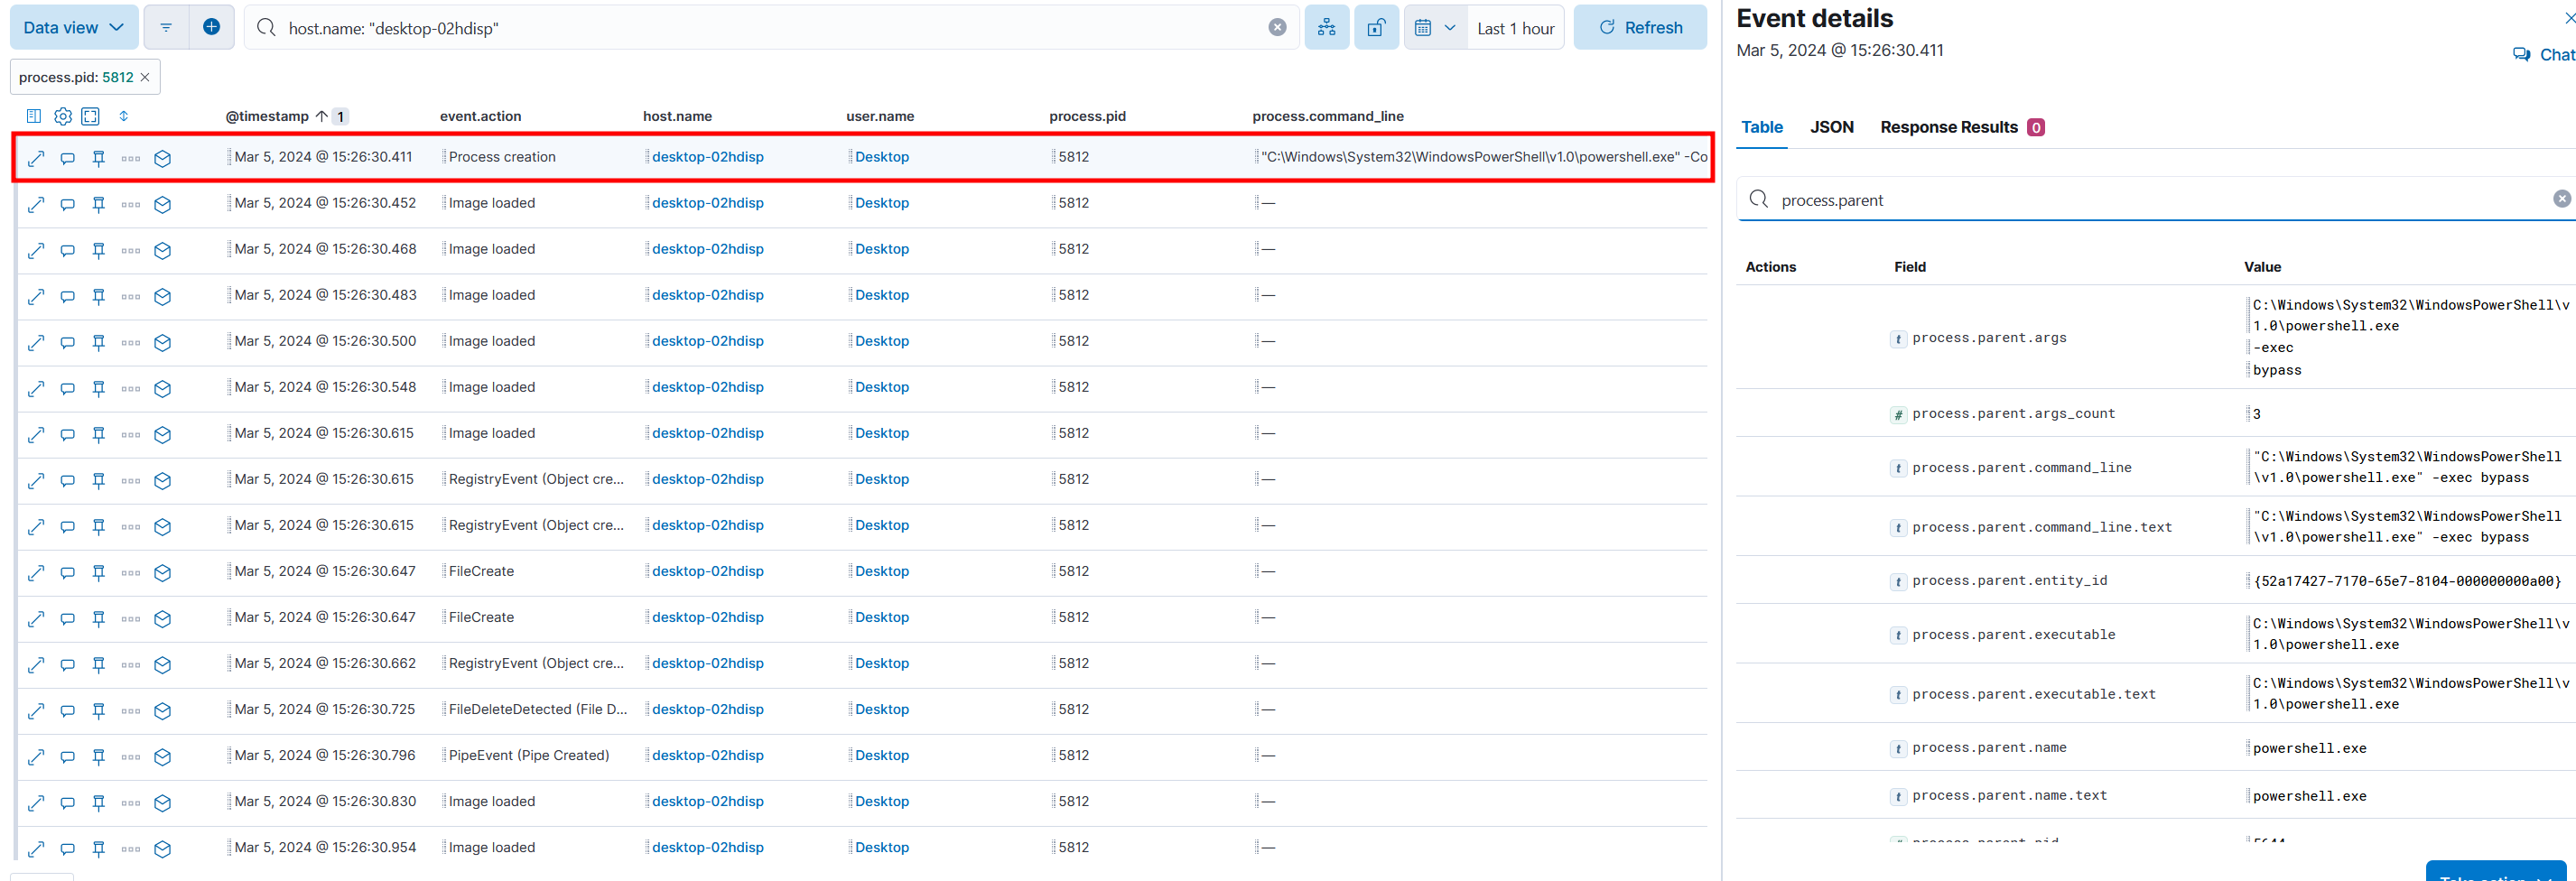Add a note to the 15:26:30.468 event
This screenshot has height=881, width=2576.
pyautogui.click(x=68, y=250)
